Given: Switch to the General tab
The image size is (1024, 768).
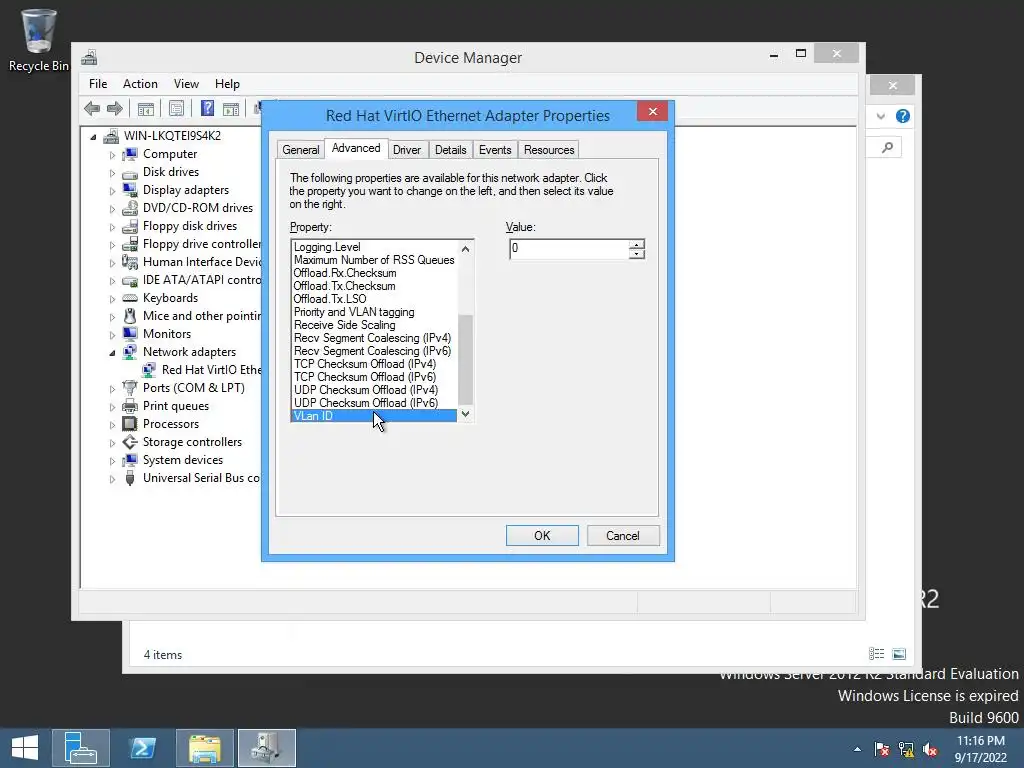Looking at the screenshot, I should click(x=300, y=150).
